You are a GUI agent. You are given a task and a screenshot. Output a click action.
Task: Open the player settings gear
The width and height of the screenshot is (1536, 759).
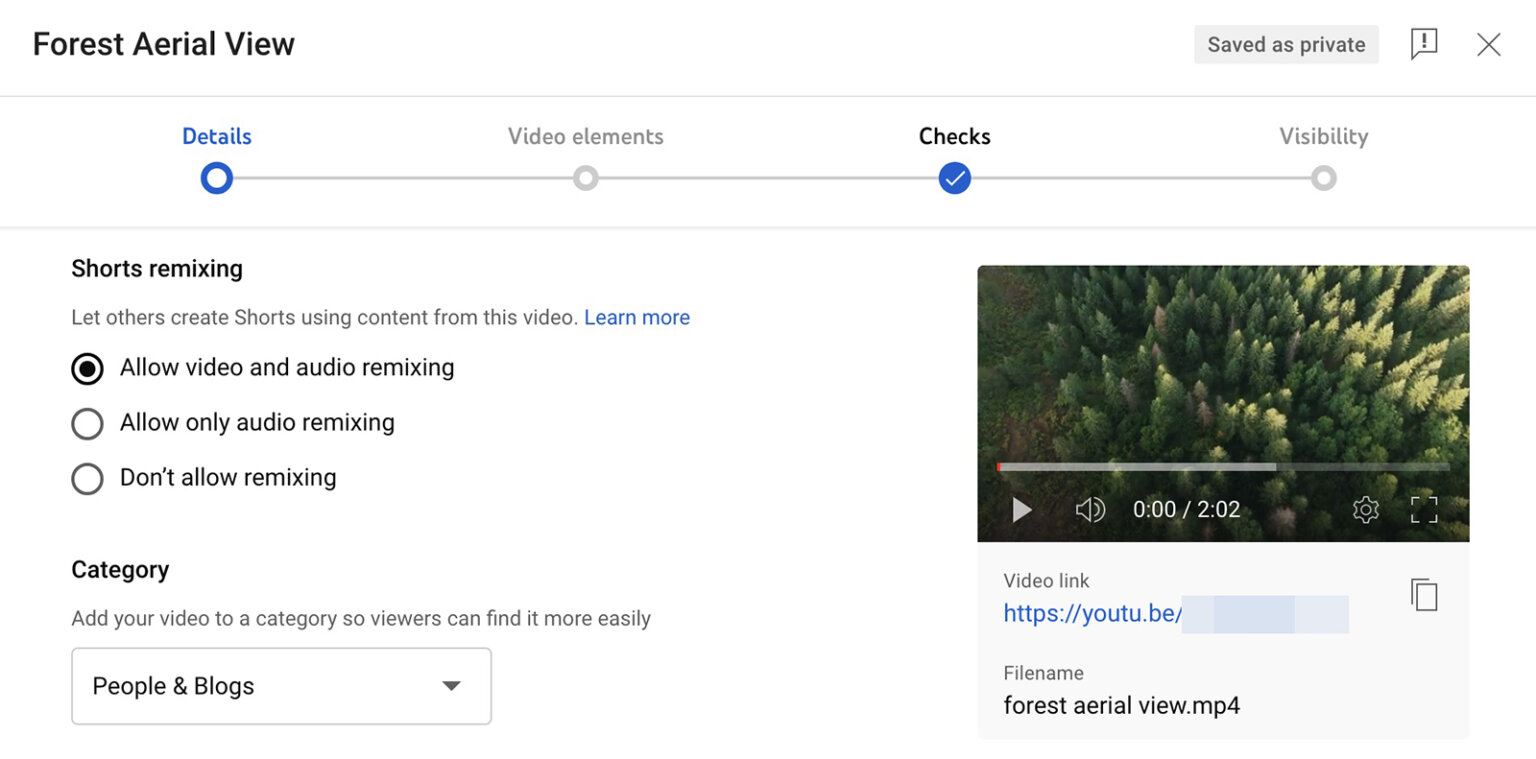tap(1364, 510)
